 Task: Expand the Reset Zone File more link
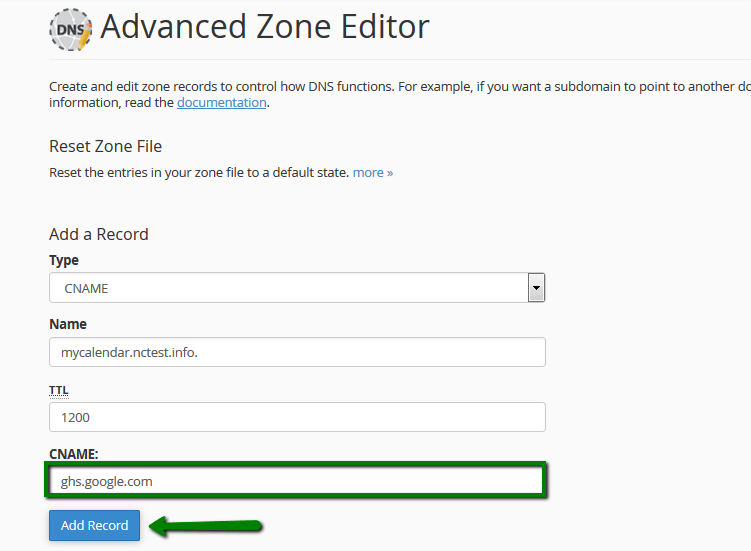(373, 172)
